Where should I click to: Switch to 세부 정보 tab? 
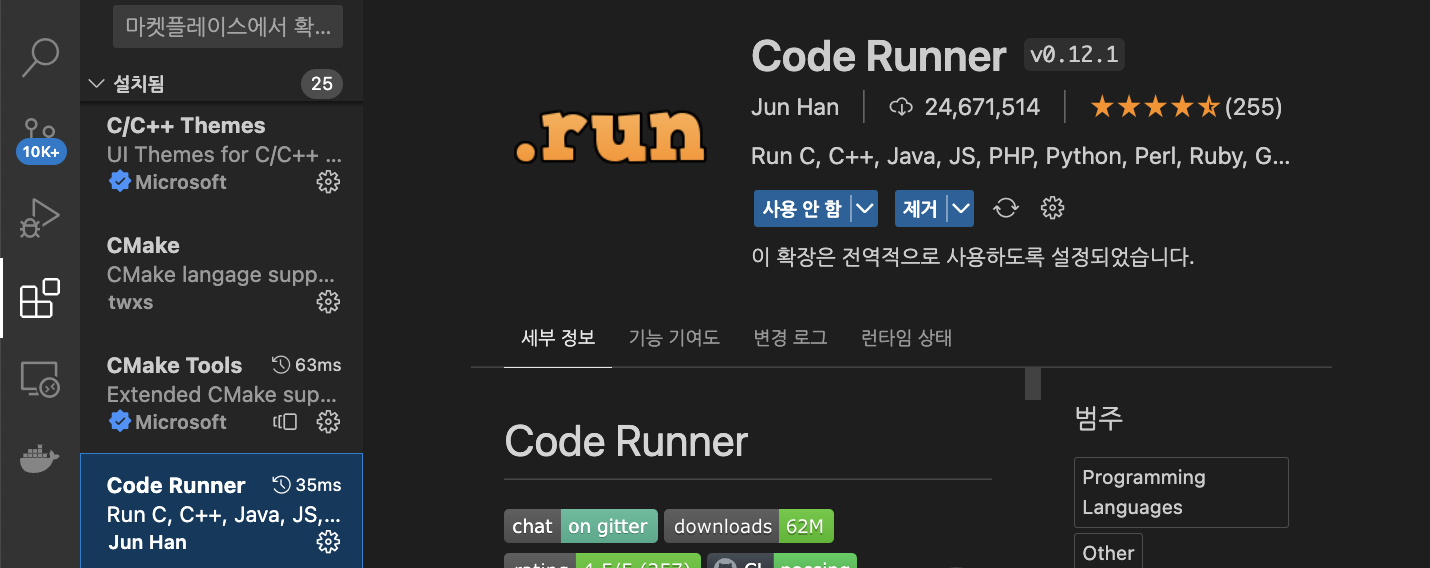click(558, 338)
